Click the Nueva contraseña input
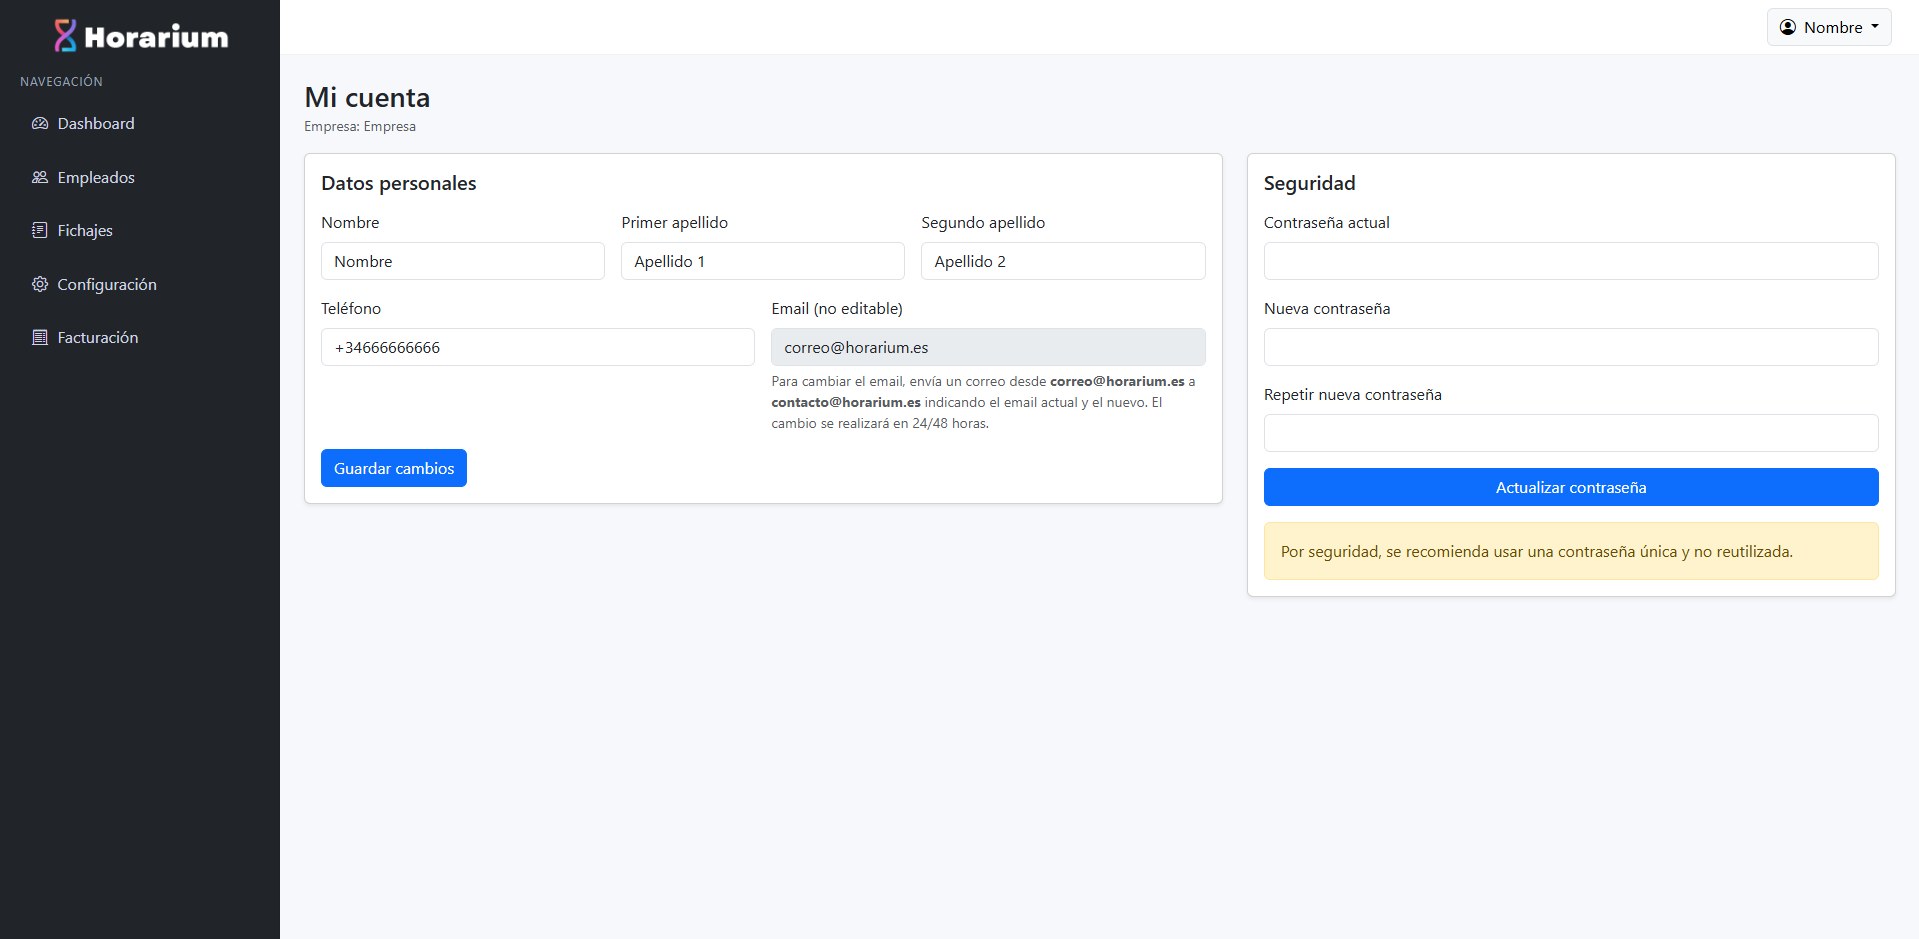The image size is (1919, 939). pos(1570,347)
